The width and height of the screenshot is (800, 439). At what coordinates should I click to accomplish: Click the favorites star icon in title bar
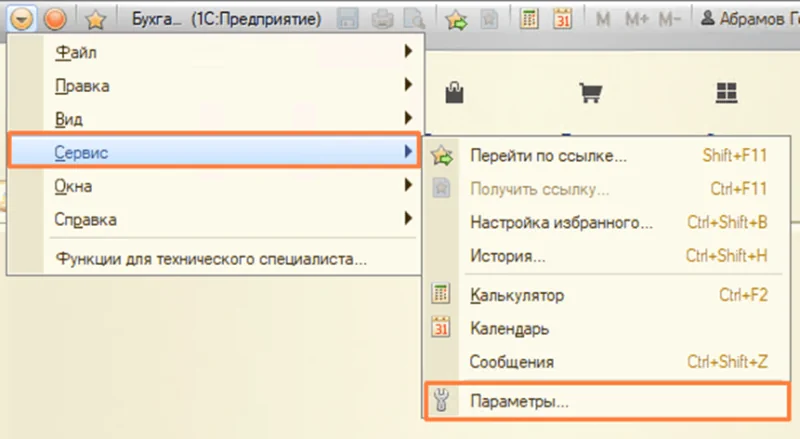pyautogui.click(x=95, y=17)
